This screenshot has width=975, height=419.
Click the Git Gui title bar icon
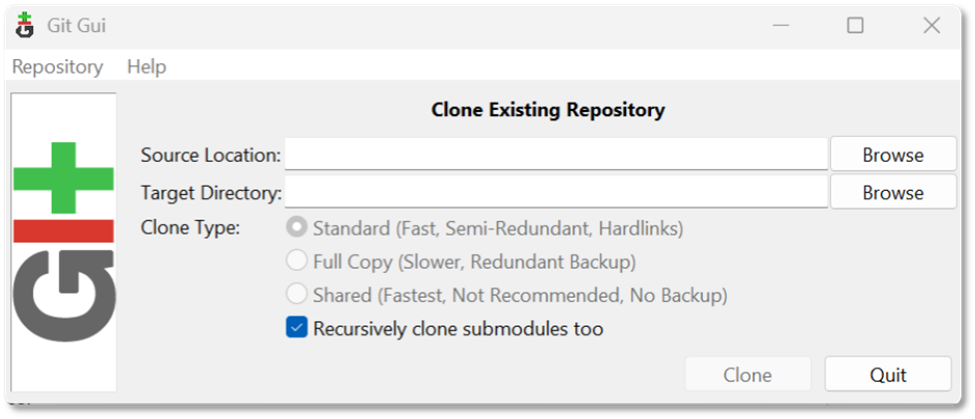coord(25,26)
